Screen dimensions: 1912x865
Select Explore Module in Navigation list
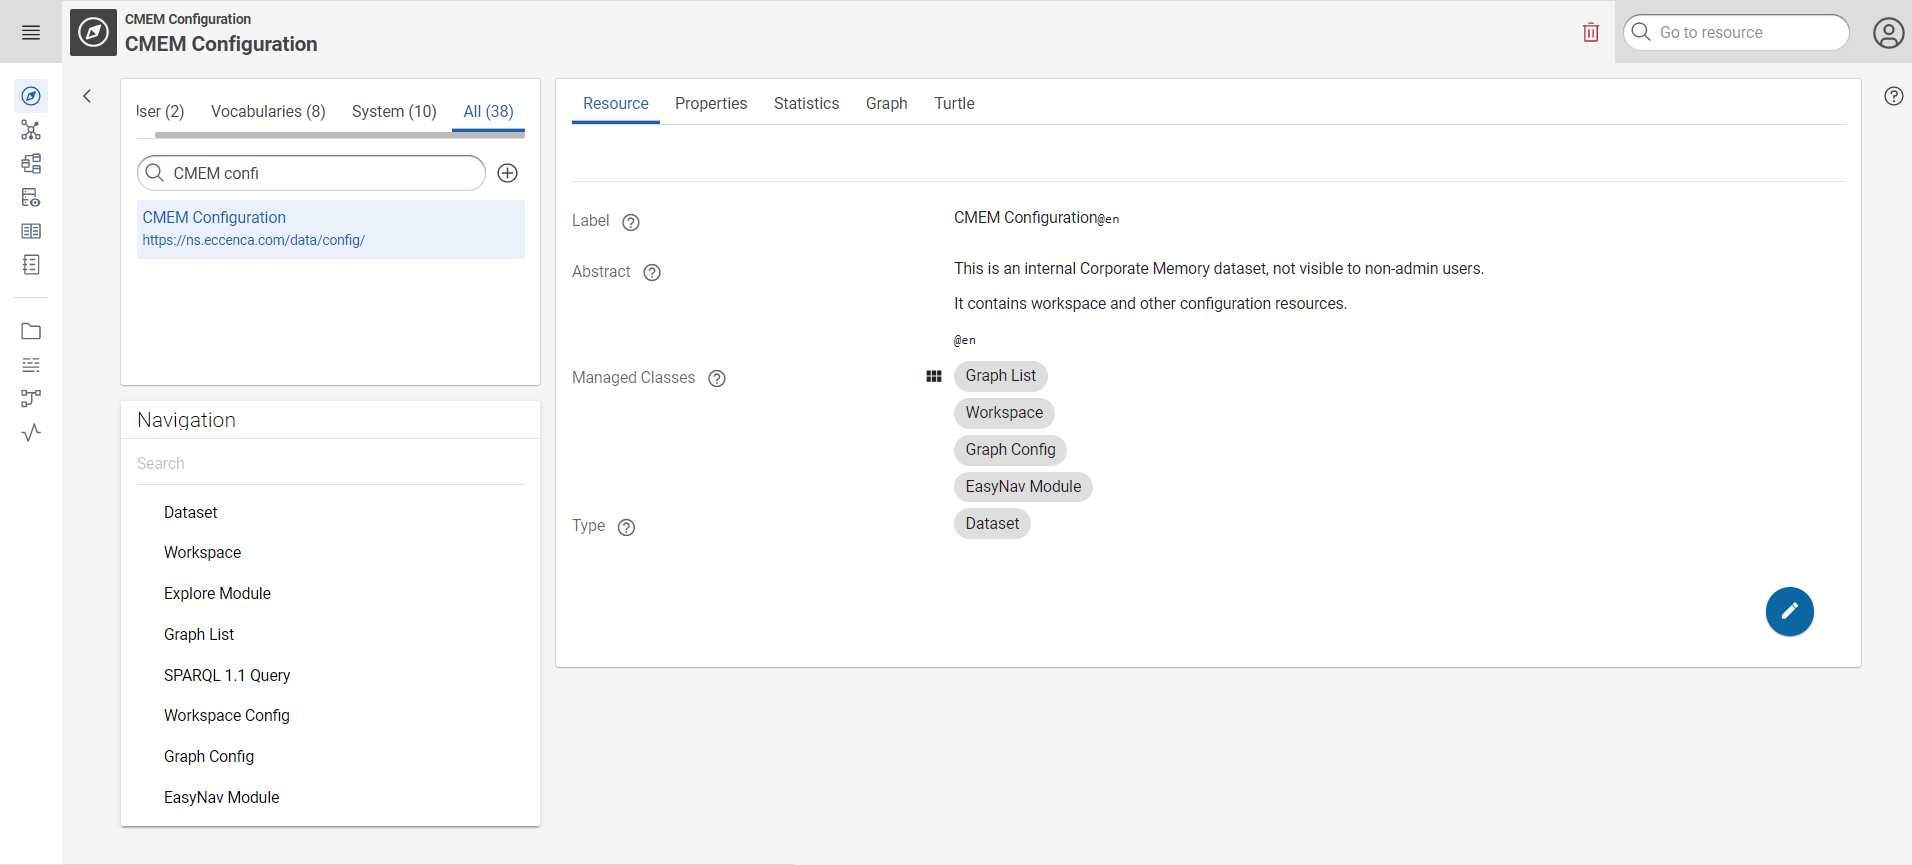217,593
